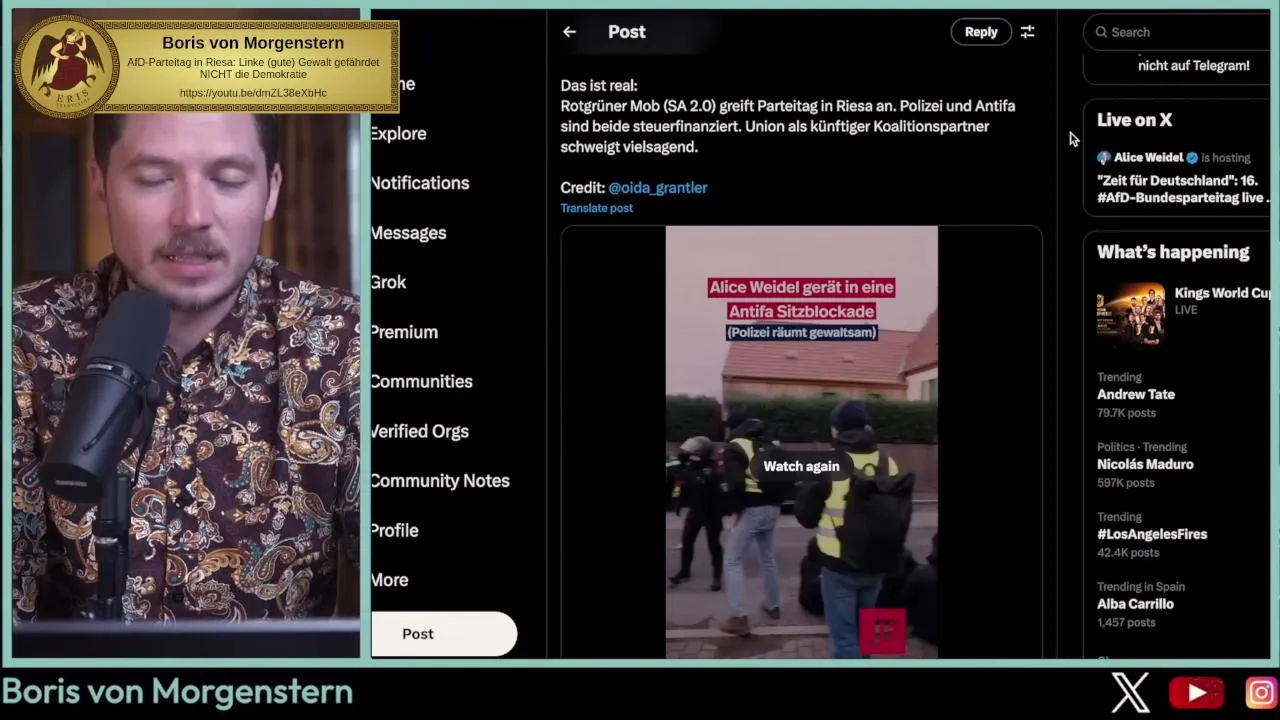Image resolution: width=1280 pixels, height=720 pixels.
Task: Expand the More sidebar item
Action: tap(389, 580)
